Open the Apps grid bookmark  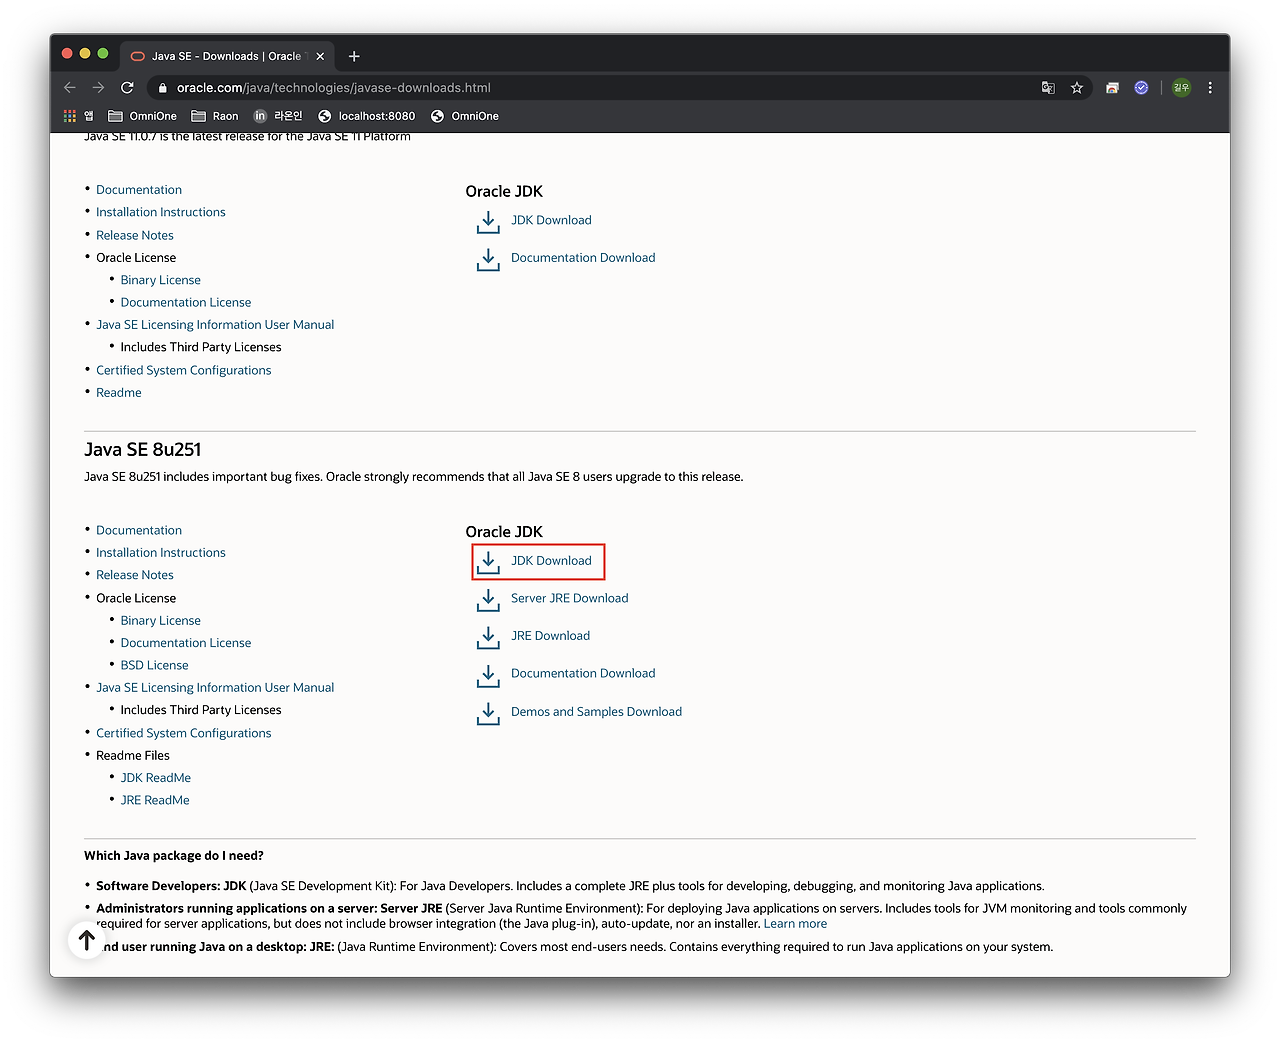(x=79, y=116)
